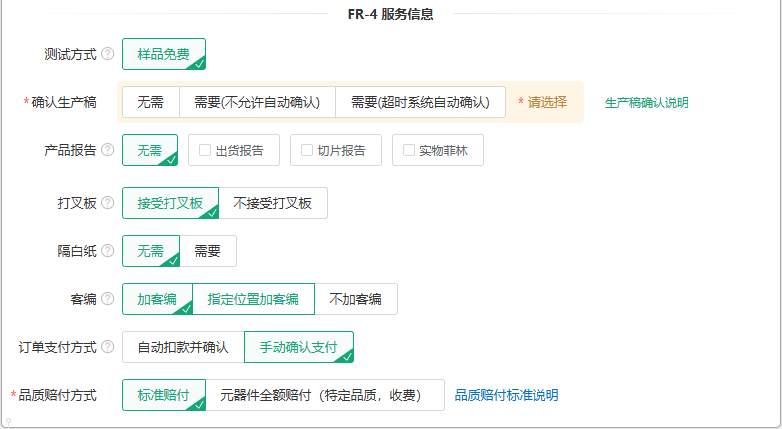This screenshot has height=429, width=782.
Task: View the help icon beside 客编
Action: (108, 298)
